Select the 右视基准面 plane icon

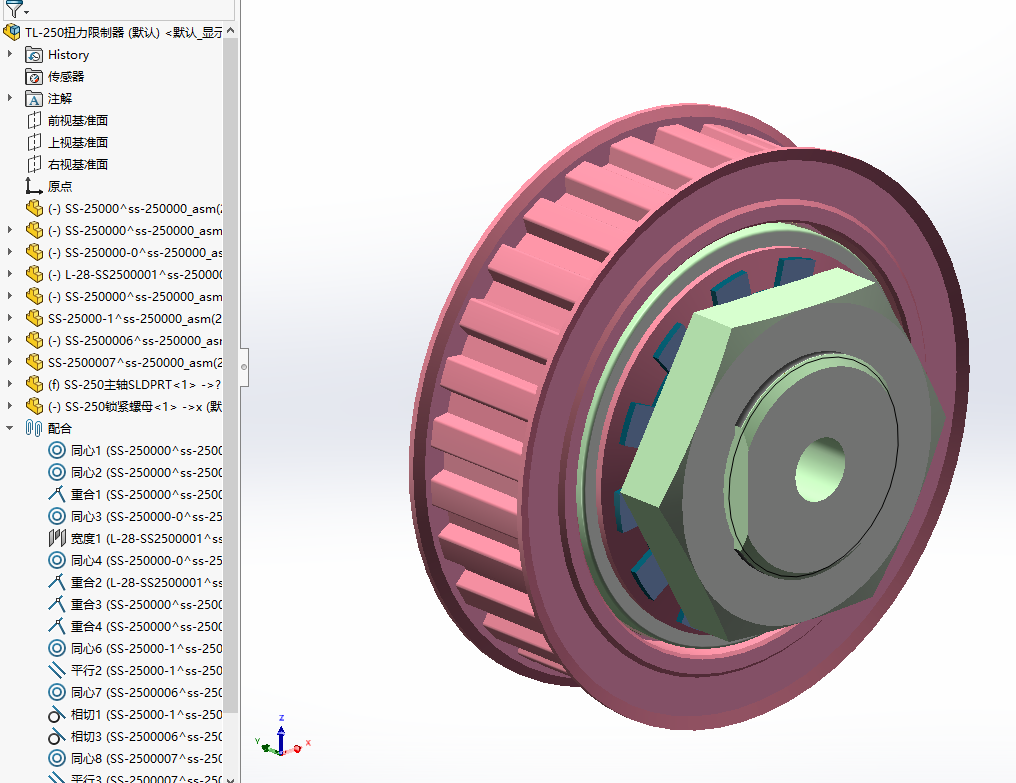pos(34,165)
